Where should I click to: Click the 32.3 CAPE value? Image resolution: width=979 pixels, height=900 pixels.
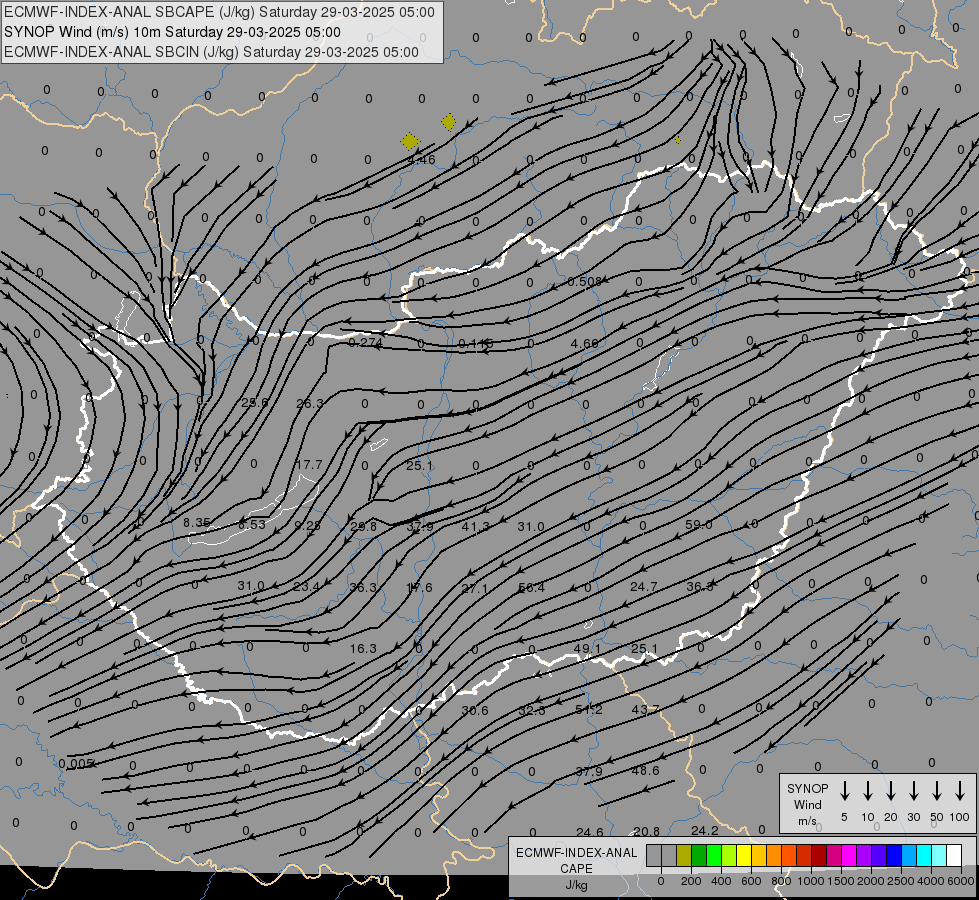click(531, 710)
